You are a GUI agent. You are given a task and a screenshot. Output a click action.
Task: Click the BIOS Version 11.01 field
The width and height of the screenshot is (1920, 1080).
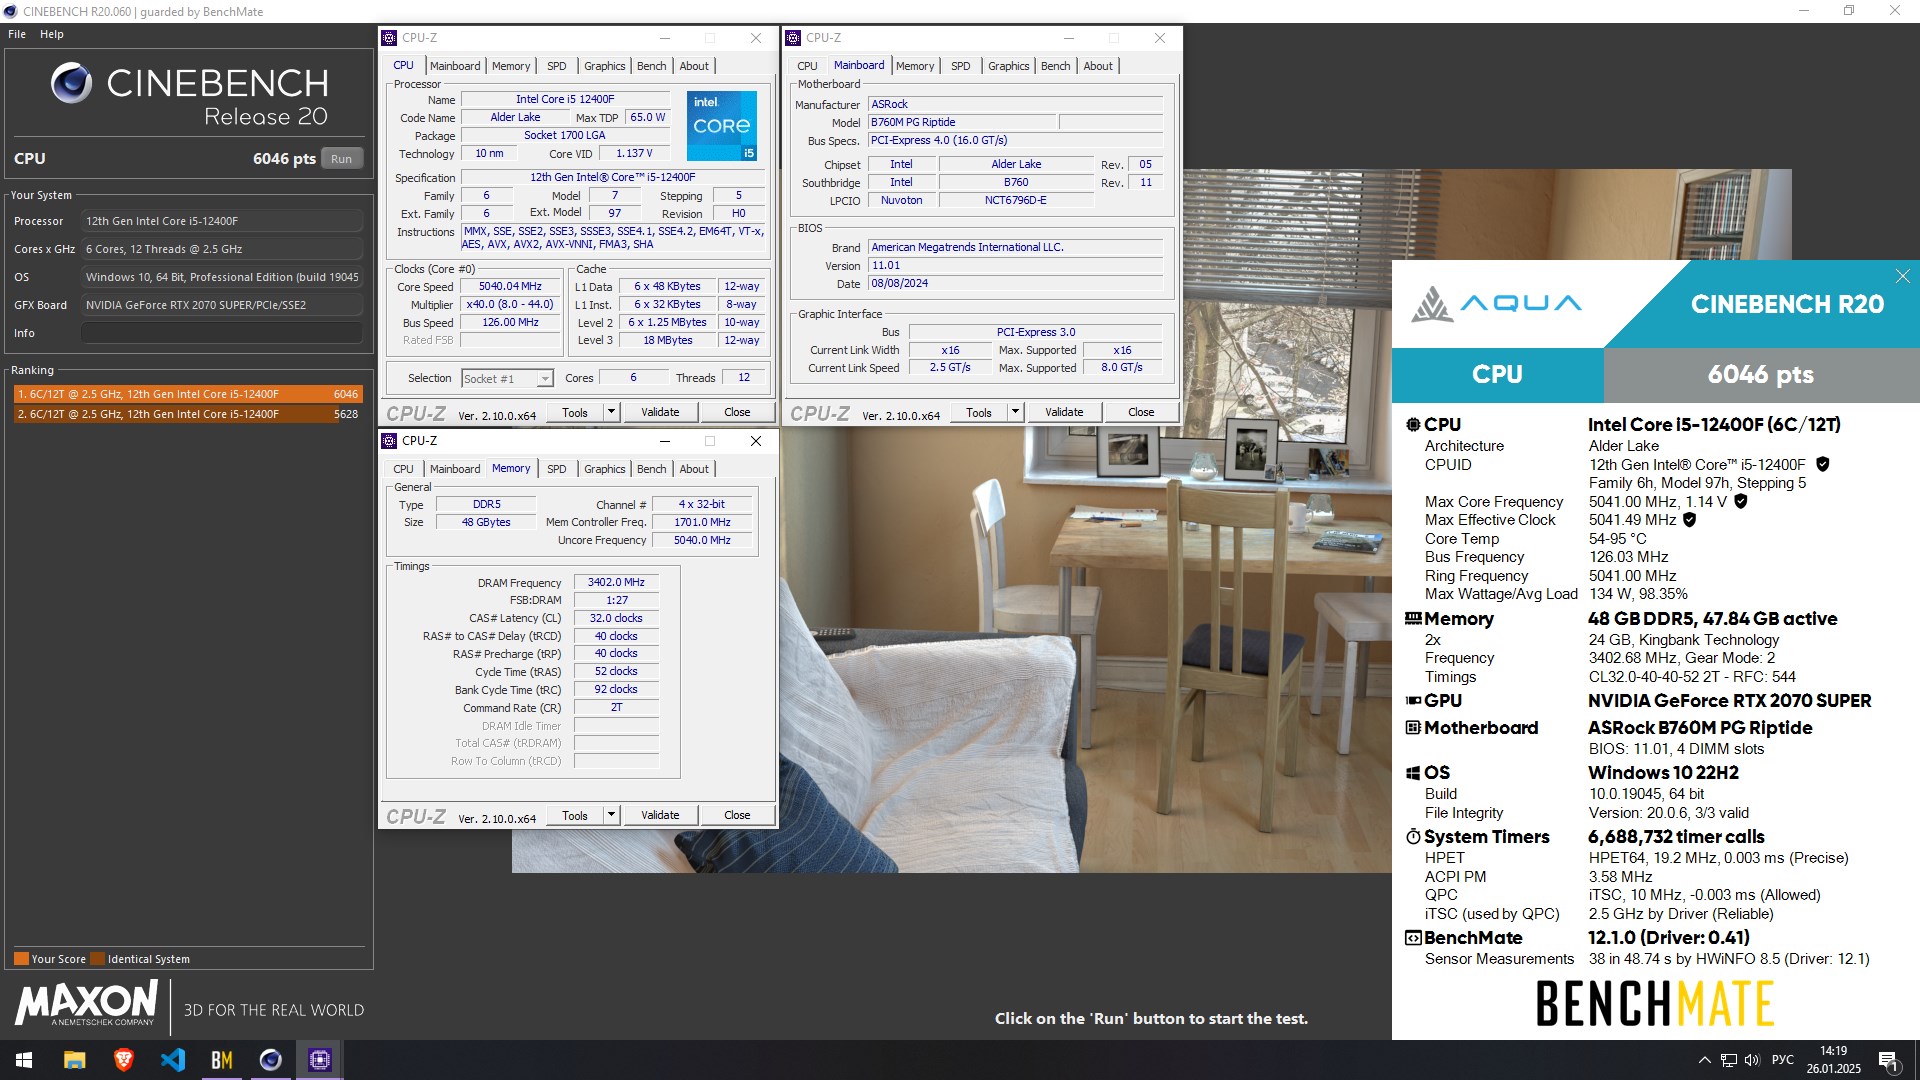point(1015,266)
